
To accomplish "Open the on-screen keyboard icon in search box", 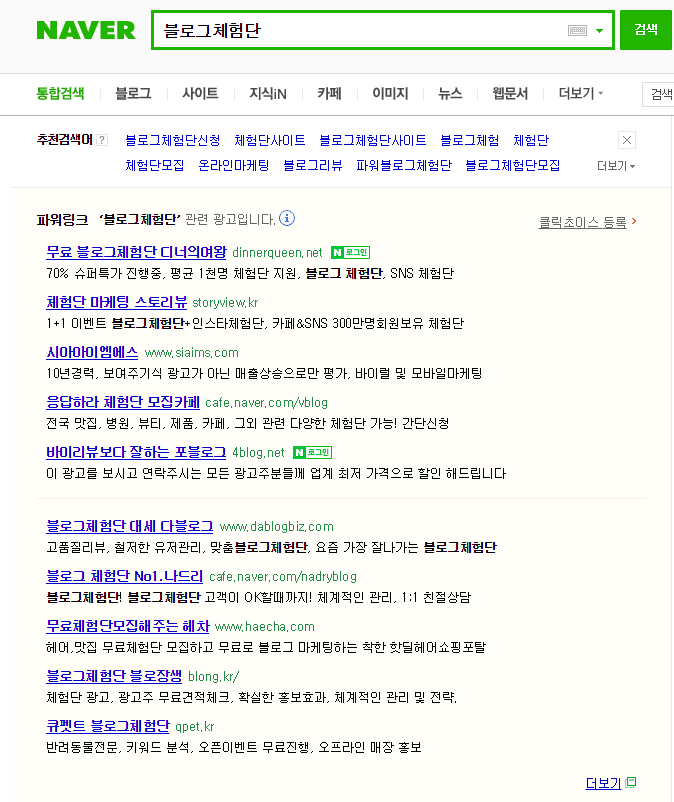I will tap(577, 31).
